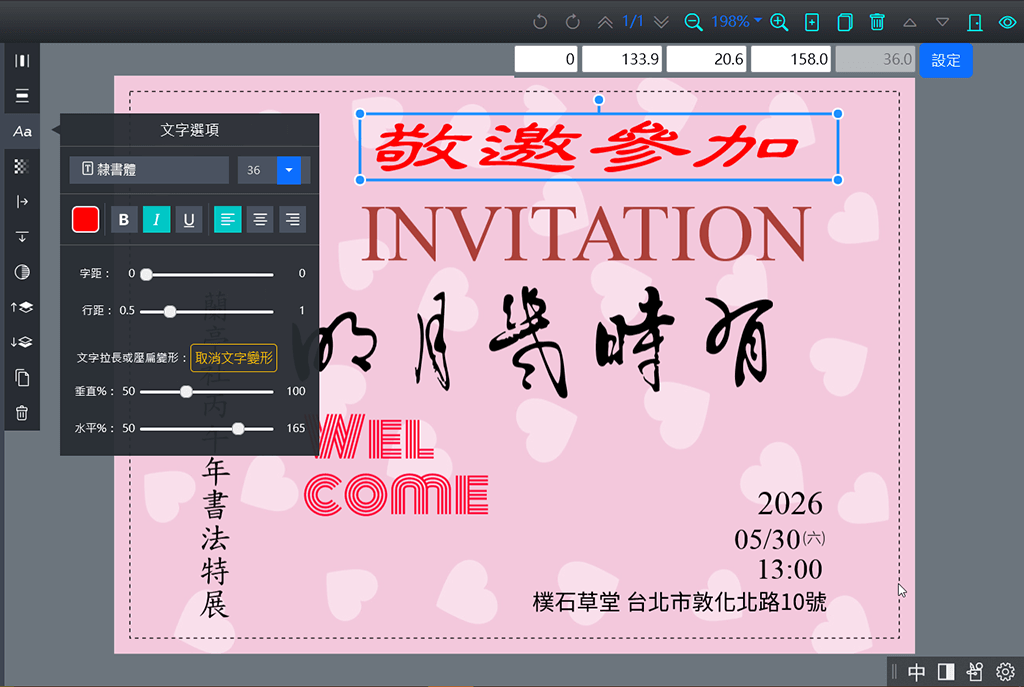
Task: Click the horizontal lines icon in sidebar
Action: click(22, 96)
